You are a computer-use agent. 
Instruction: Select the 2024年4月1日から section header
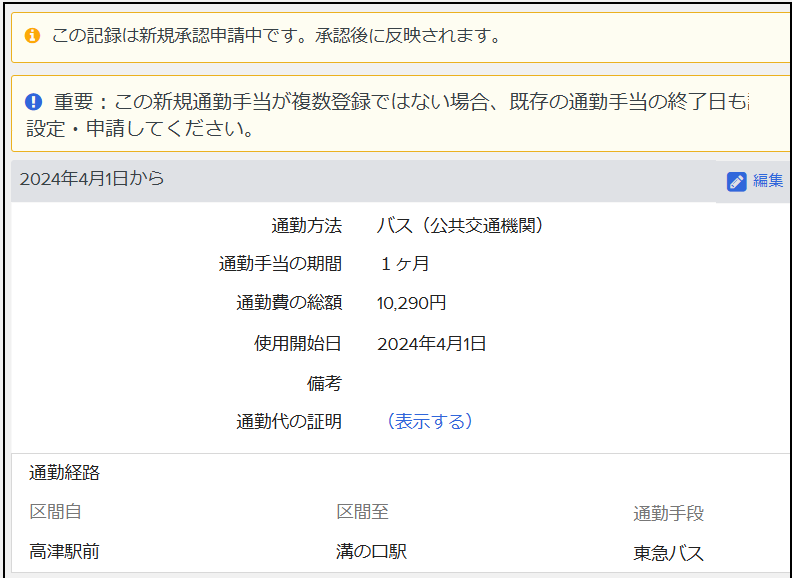click(92, 179)
